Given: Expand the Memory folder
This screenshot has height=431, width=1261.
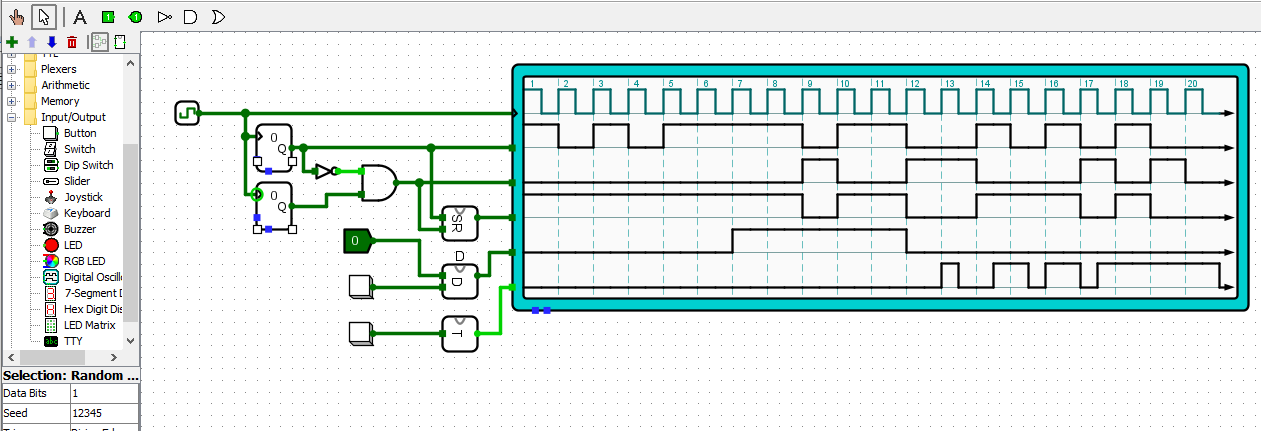Looking at the screenshot, I should 11,101.
